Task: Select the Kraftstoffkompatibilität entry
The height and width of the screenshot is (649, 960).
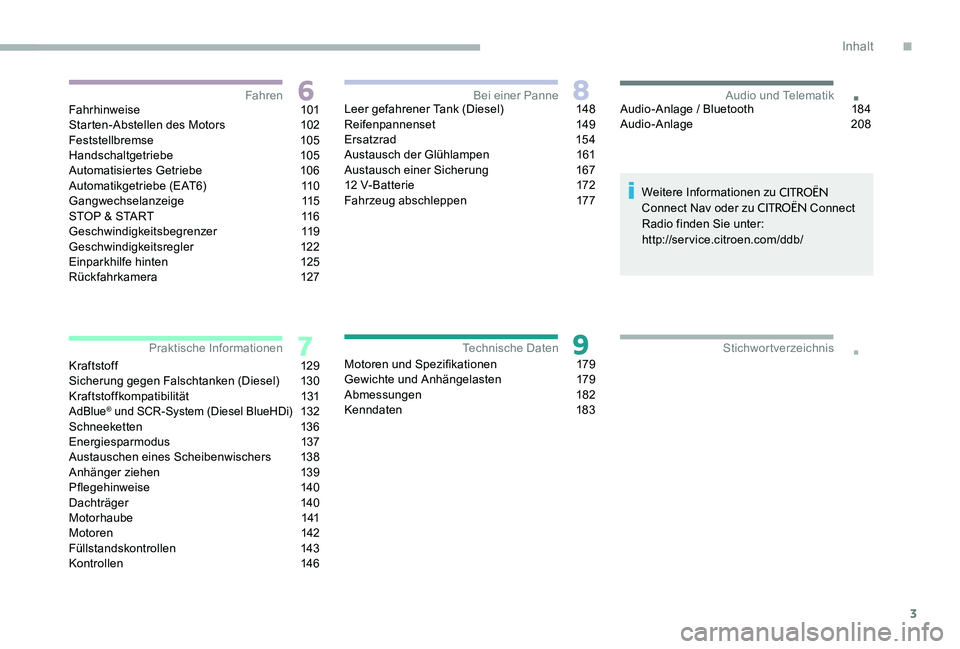Action: tap(194, 396)
